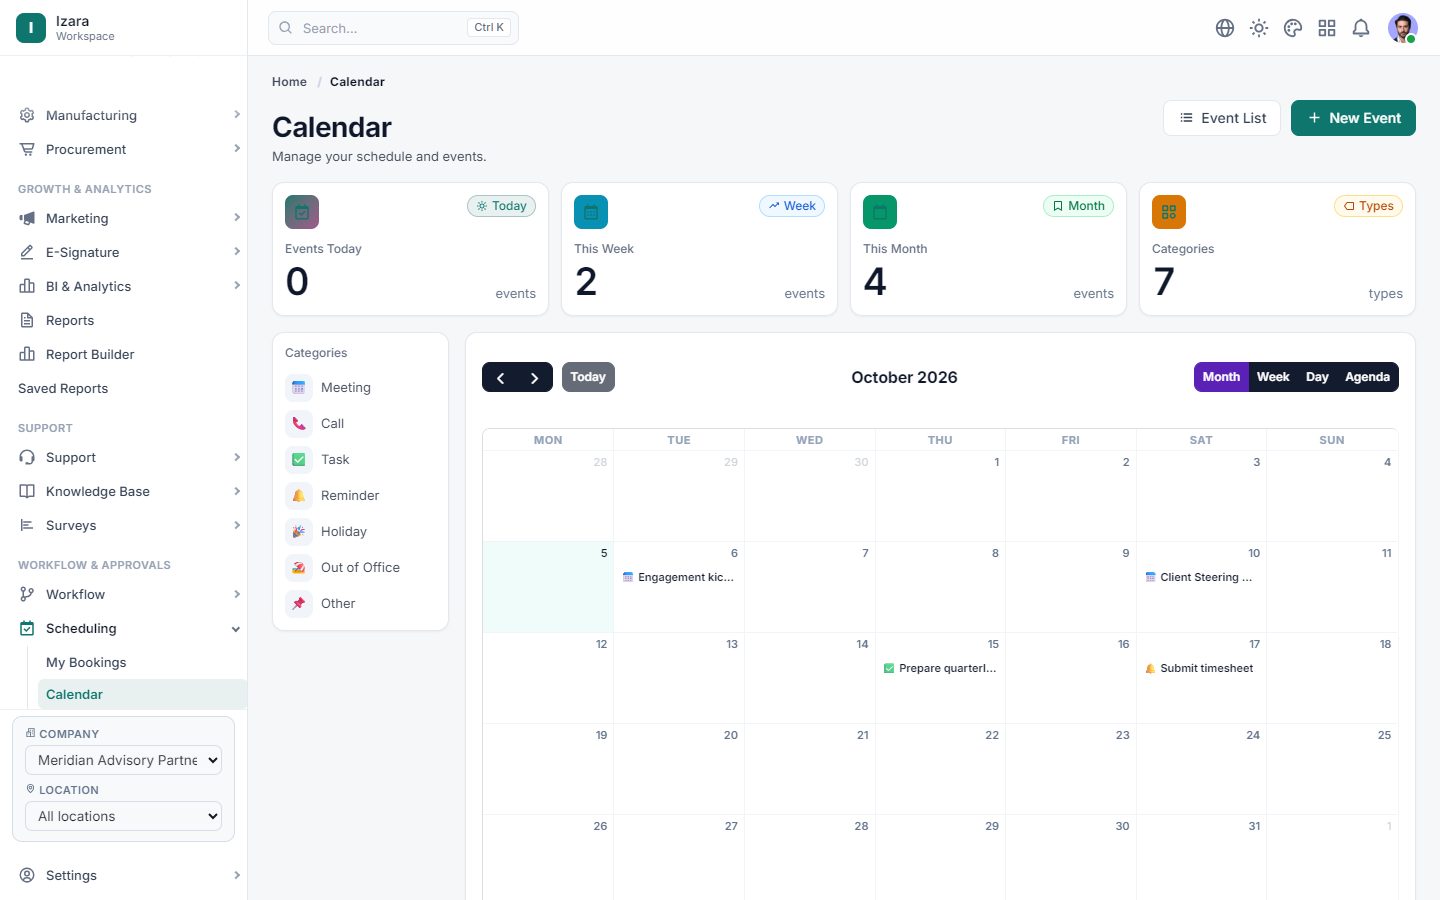Viewport: 1440px width, 900px height.
Task: Select the Meeting category icon
Action: click(x=299, y=388)
